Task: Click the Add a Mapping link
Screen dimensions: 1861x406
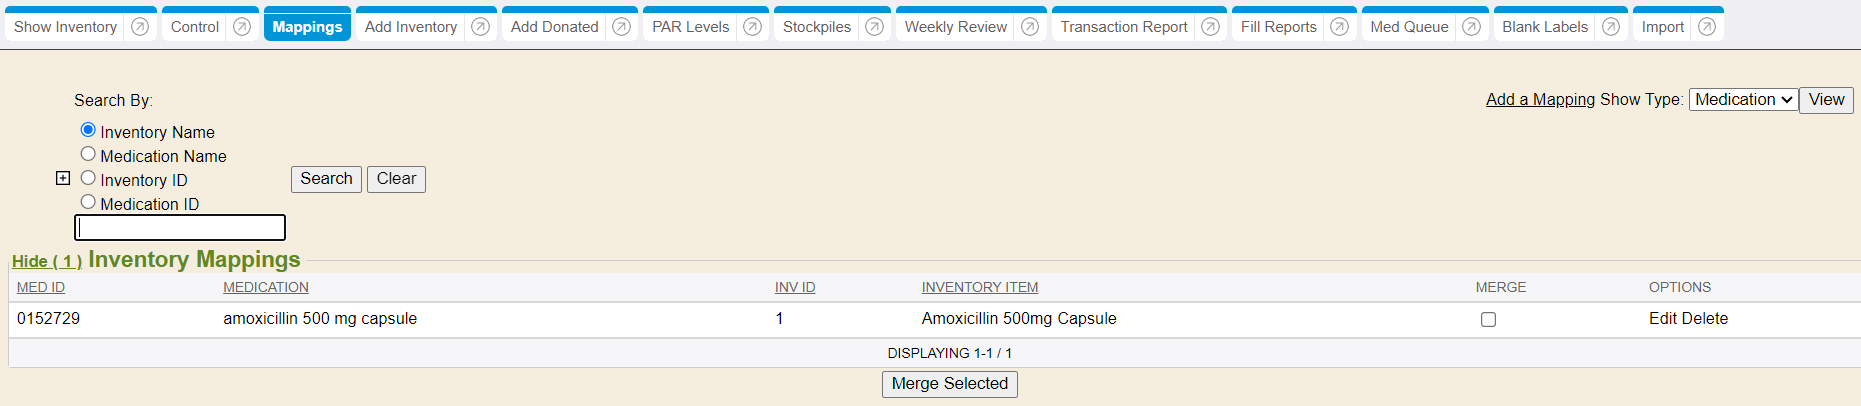Action: coord(1540,100)
